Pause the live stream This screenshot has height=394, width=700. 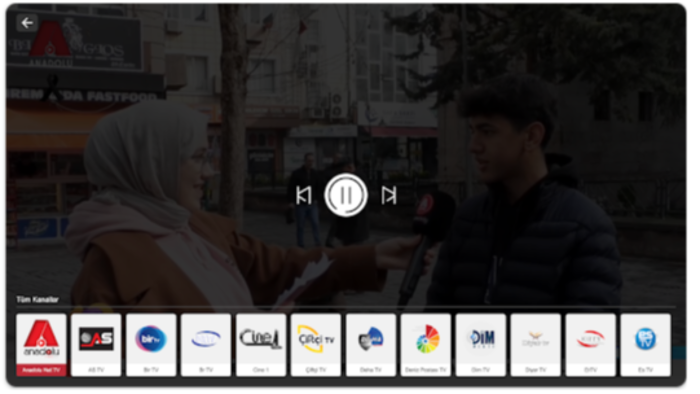tap(346, 195)
